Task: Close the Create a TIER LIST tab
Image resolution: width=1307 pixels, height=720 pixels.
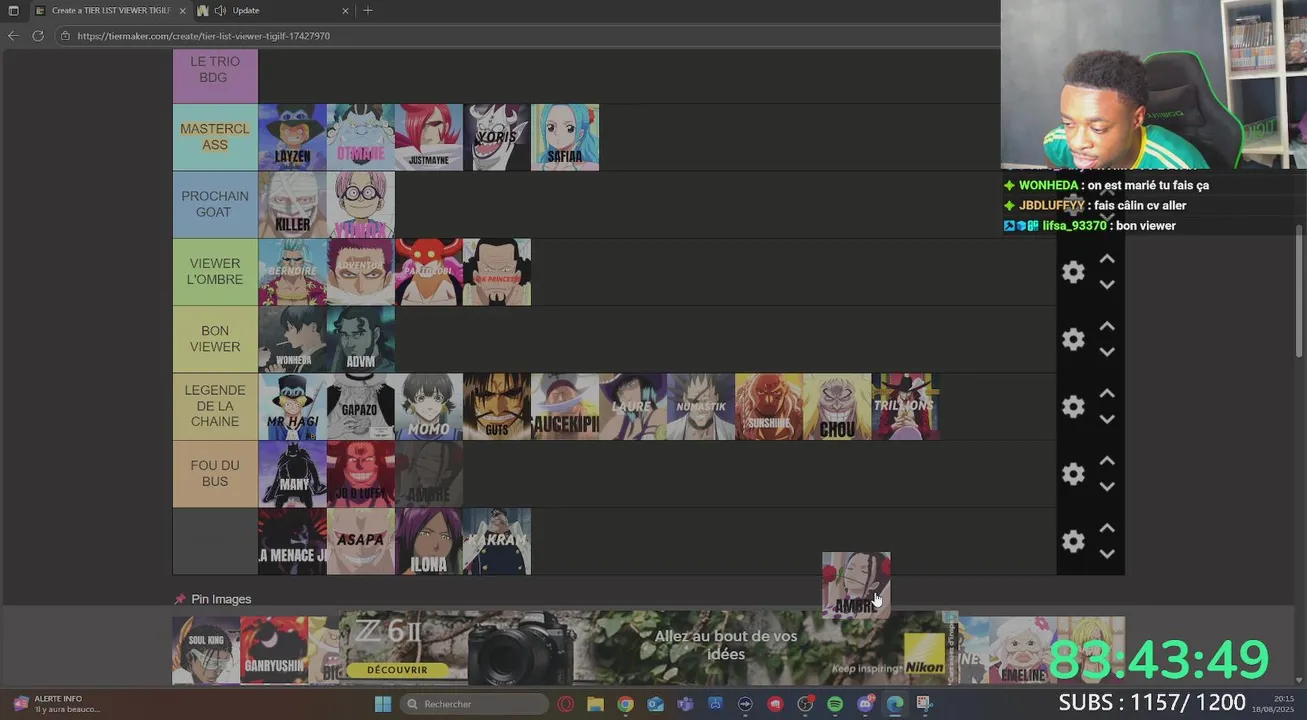Action: coord(184,10)
